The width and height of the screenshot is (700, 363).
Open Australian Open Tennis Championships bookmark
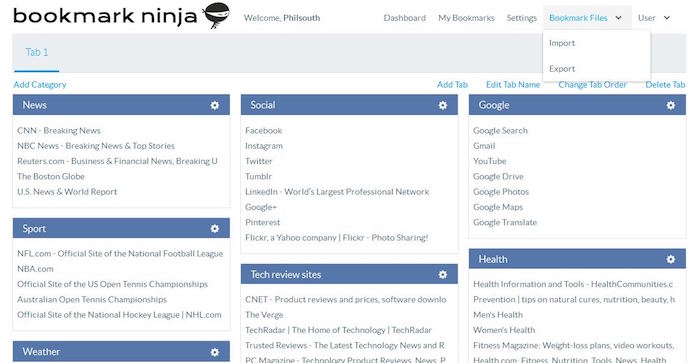tap(92, 299)
